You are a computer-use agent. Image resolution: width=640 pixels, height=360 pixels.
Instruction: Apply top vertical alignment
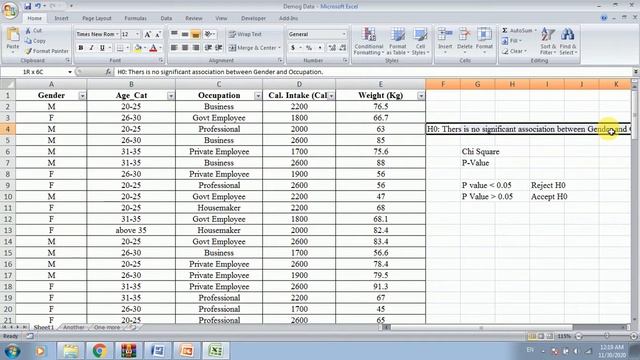174,34
